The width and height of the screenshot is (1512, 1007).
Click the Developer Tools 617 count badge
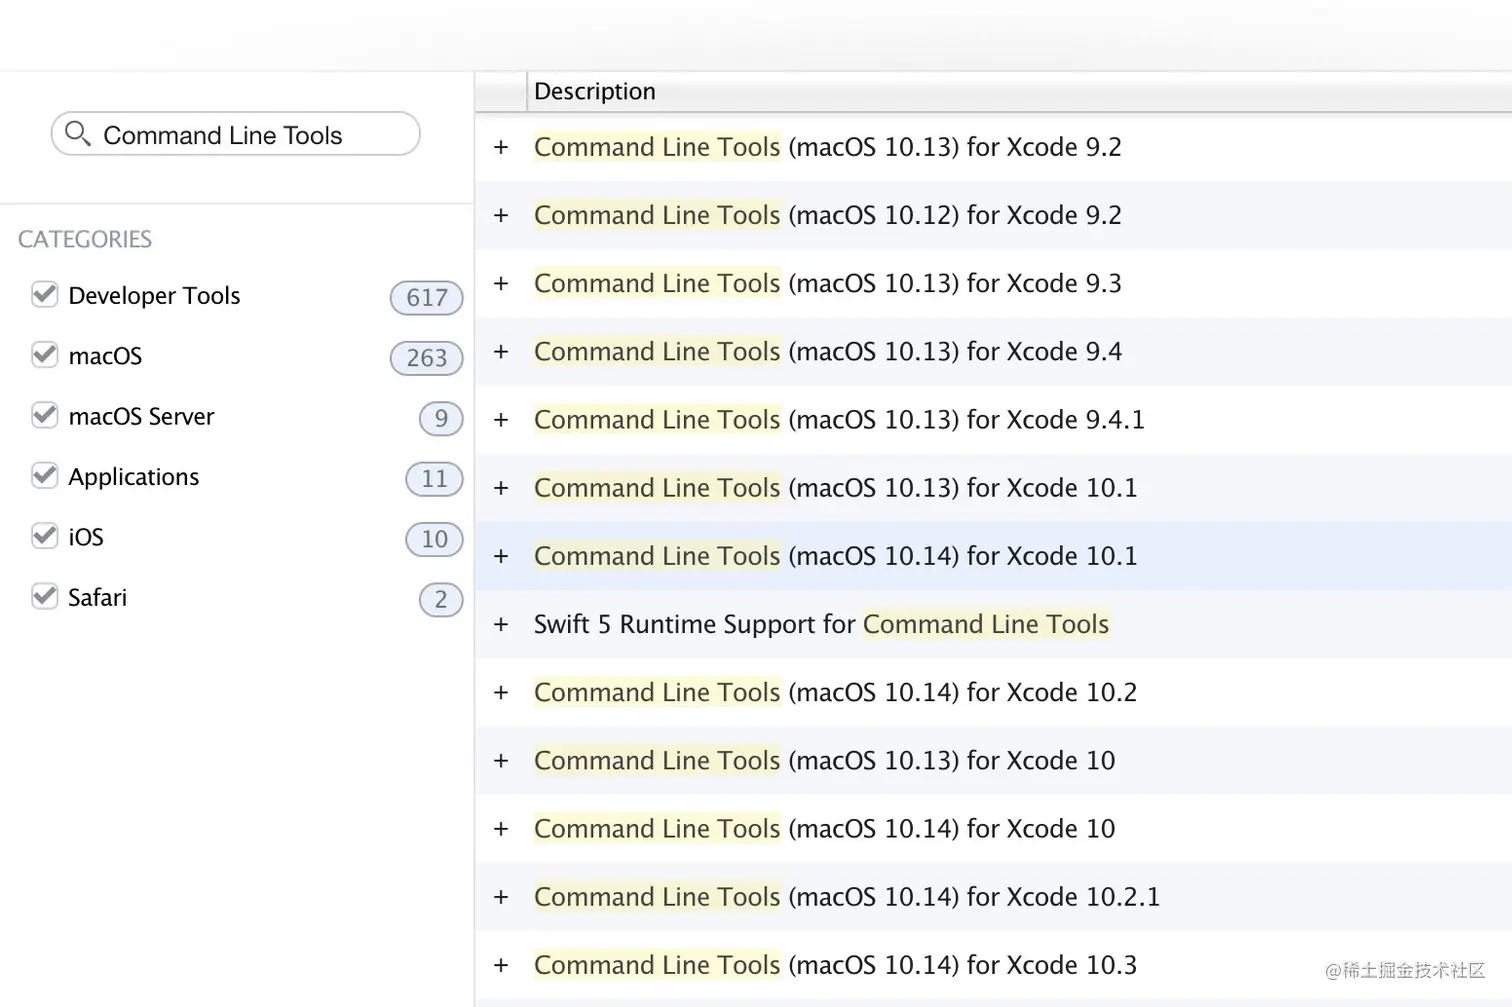(426, 297)
